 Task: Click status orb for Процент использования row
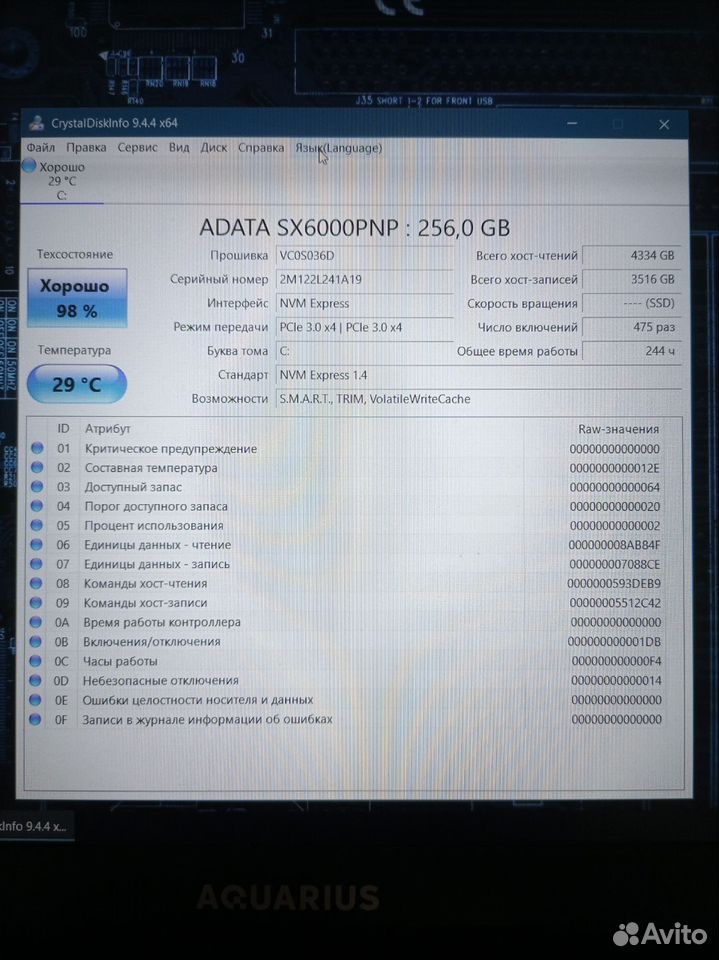[38, 526]
